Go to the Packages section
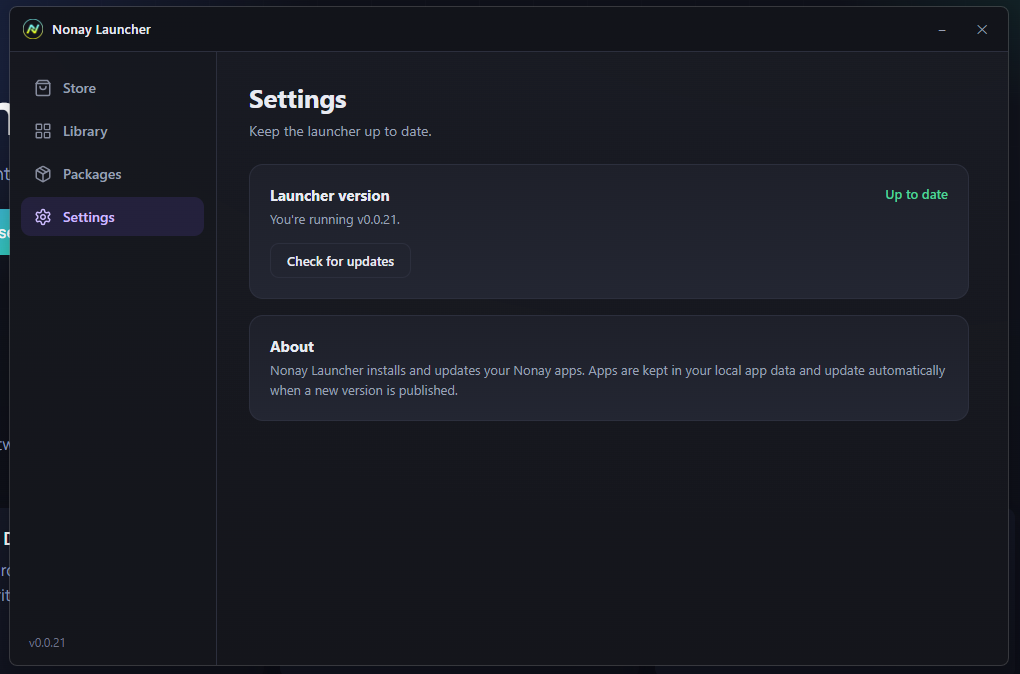Screen dimensions: 1020x674 click(113, 174)
